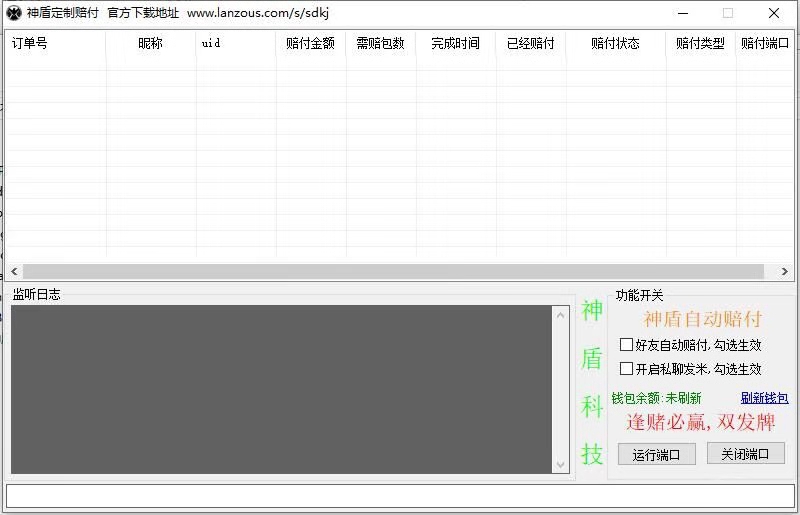Click the 赔付状态 column header
The image size is (800, 515).
coord(615,43)
